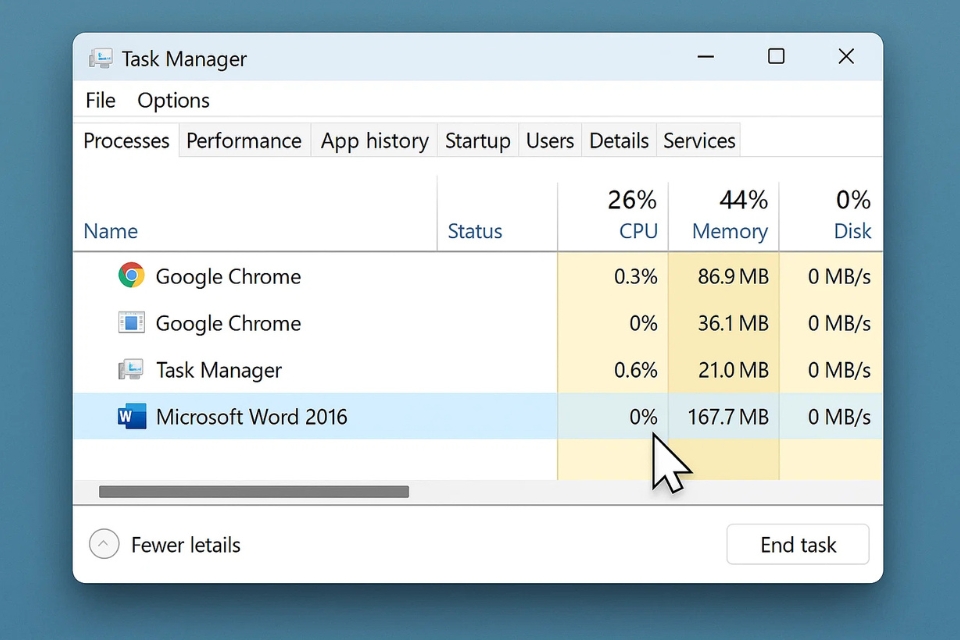The width and height of the screenshot is (960, 640).
Task: Open the File menu
Action: click(x=100, y=100)
